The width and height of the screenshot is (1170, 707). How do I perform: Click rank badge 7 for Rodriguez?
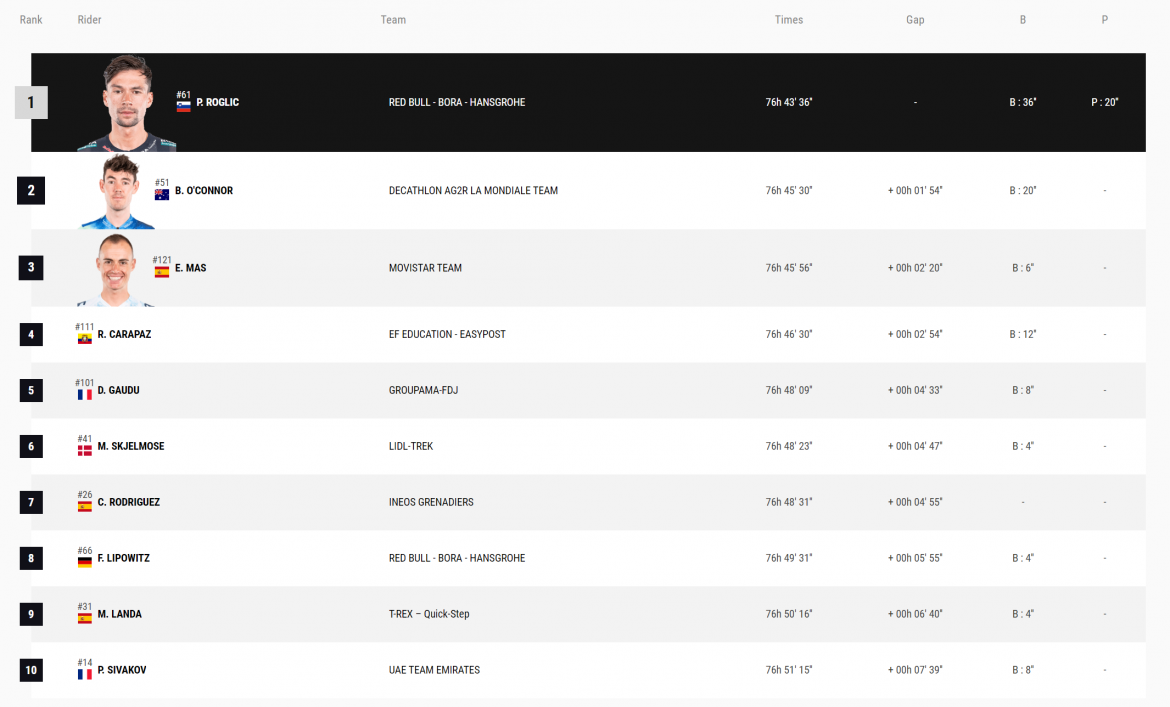[31, 502]
